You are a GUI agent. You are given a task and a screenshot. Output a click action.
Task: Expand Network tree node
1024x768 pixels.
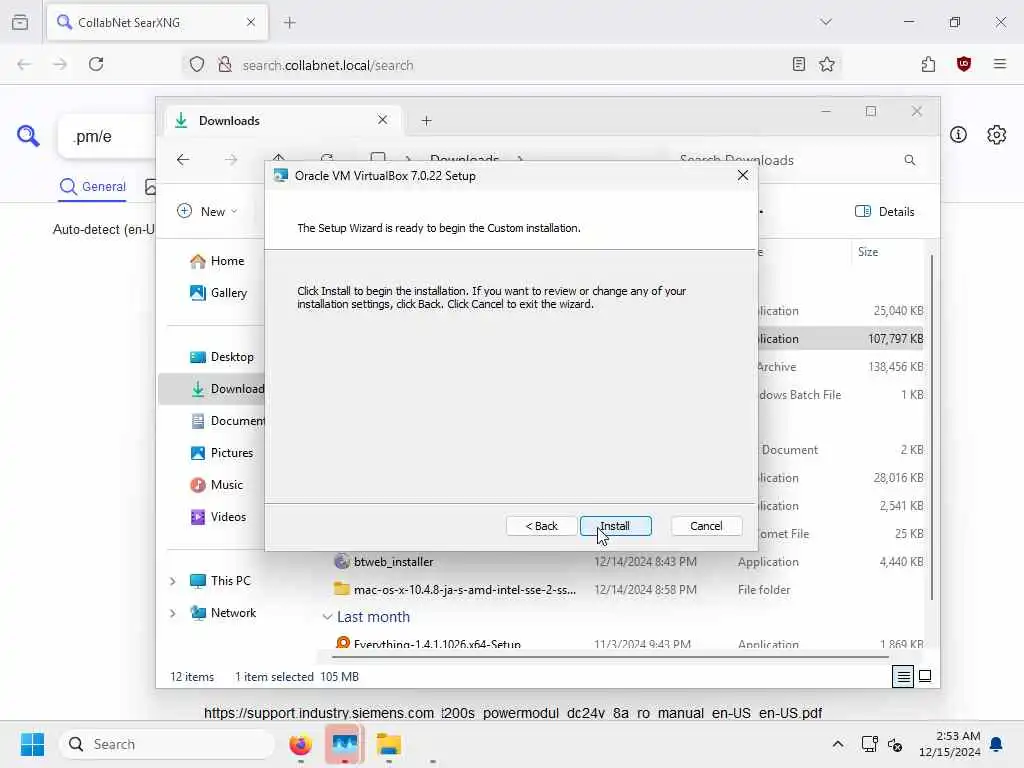pyautogui.click(x=172, y=613)
